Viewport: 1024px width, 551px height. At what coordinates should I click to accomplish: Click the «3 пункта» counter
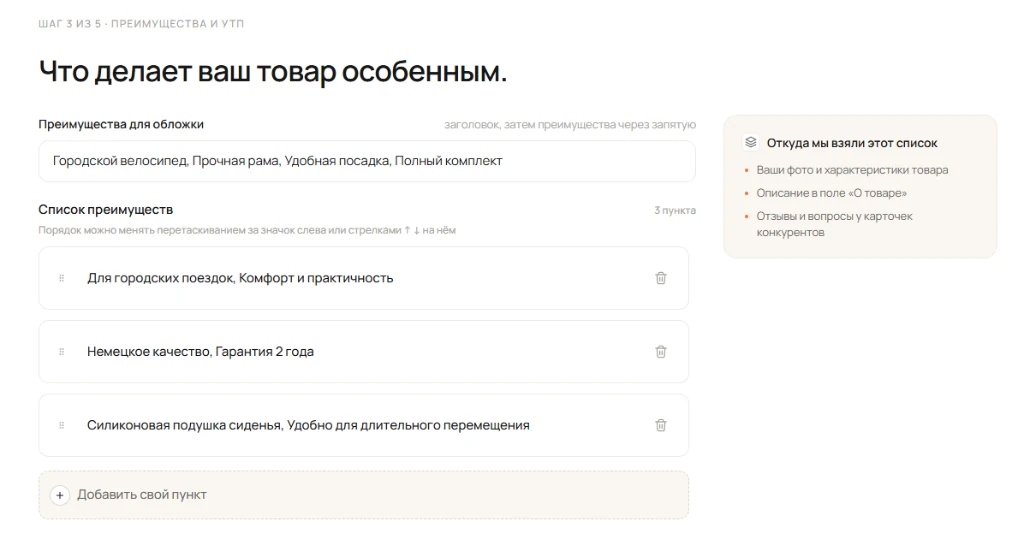[675, 210]
